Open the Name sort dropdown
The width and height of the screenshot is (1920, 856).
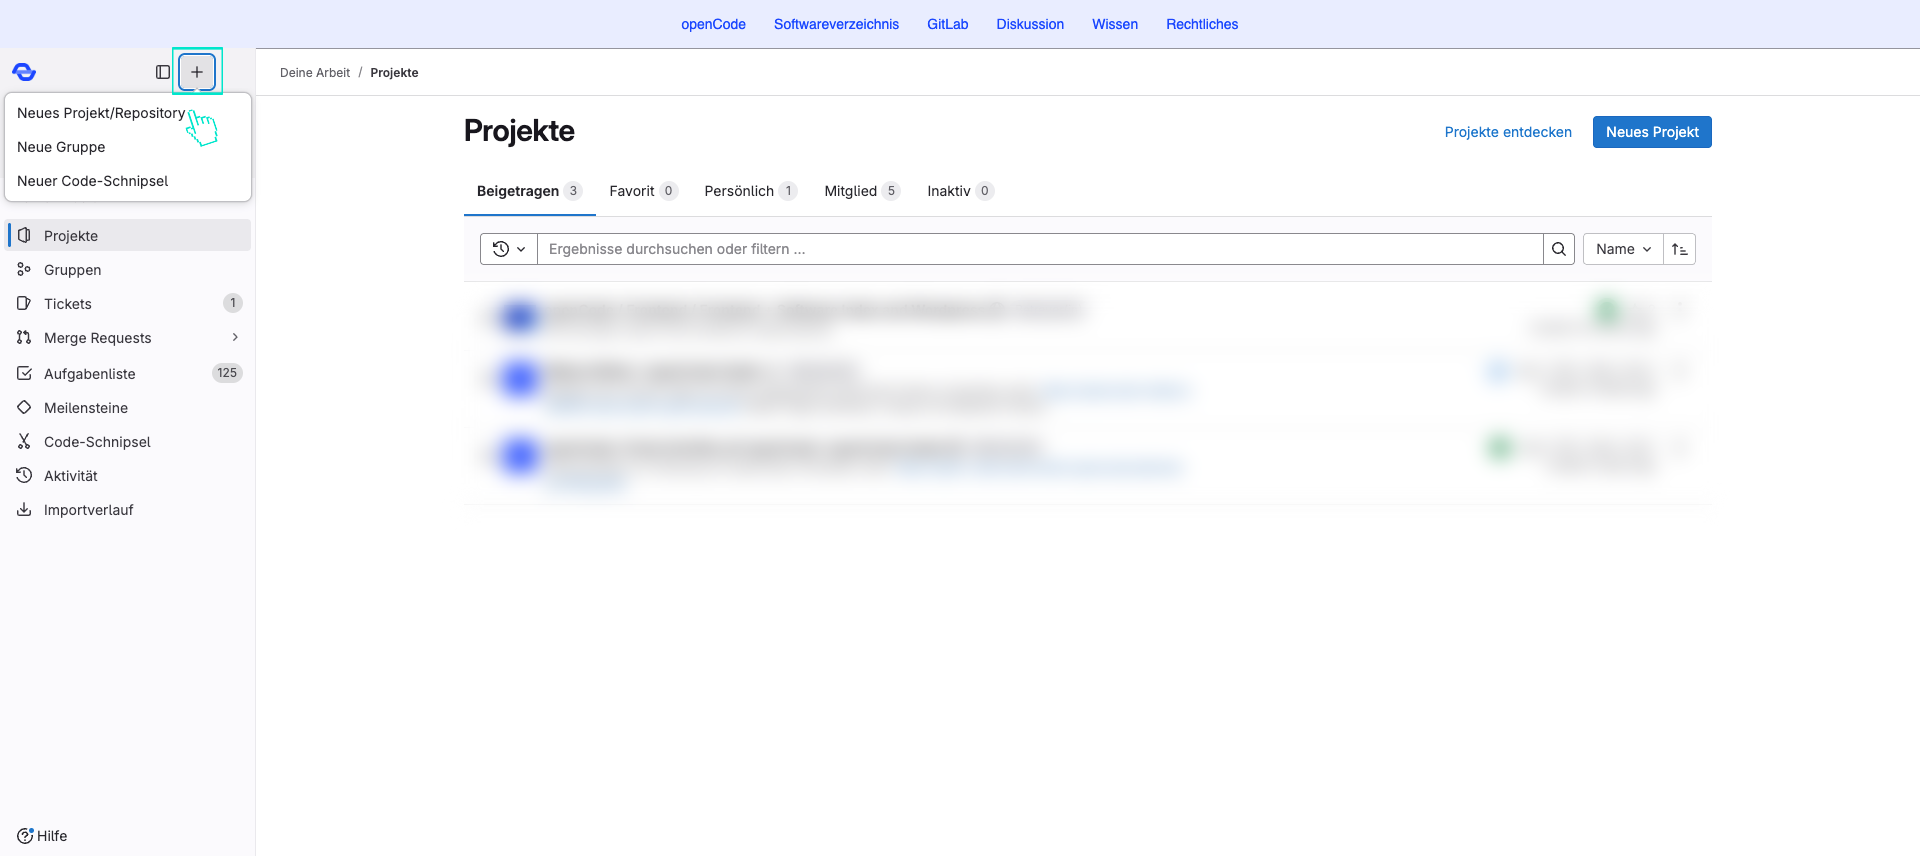click(x=1622, y=249)
